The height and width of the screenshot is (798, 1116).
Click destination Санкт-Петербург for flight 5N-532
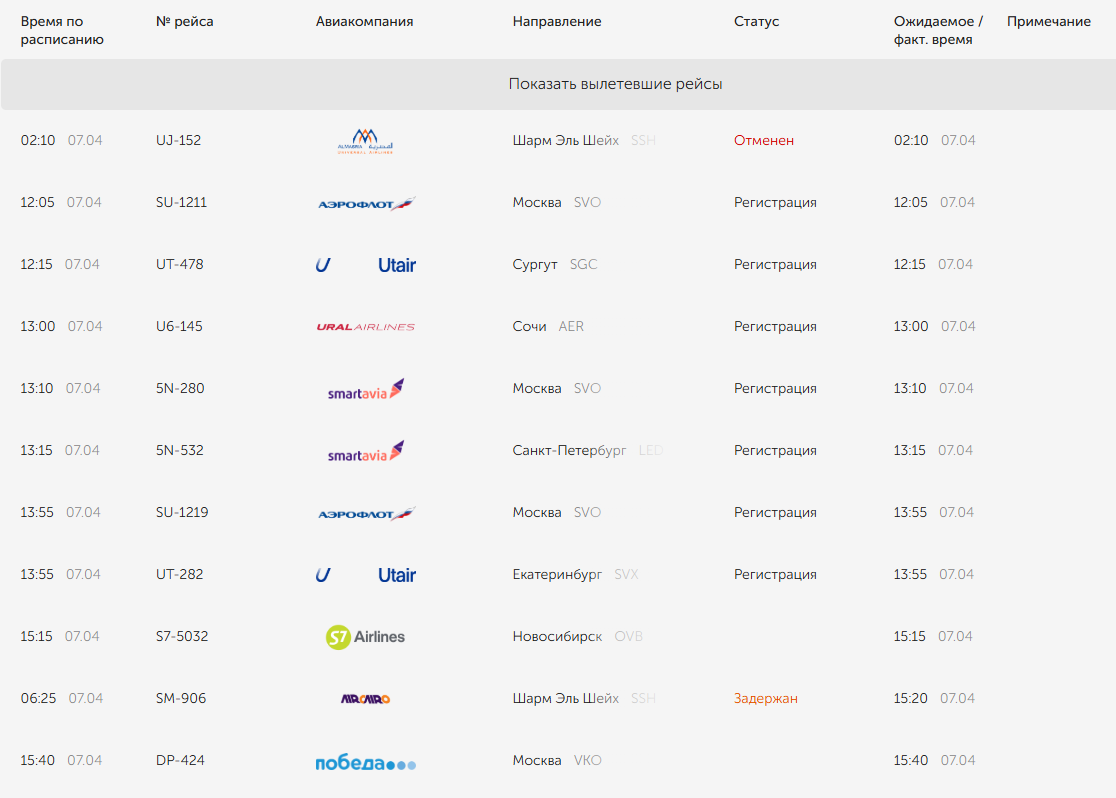(x=569, y=451)
